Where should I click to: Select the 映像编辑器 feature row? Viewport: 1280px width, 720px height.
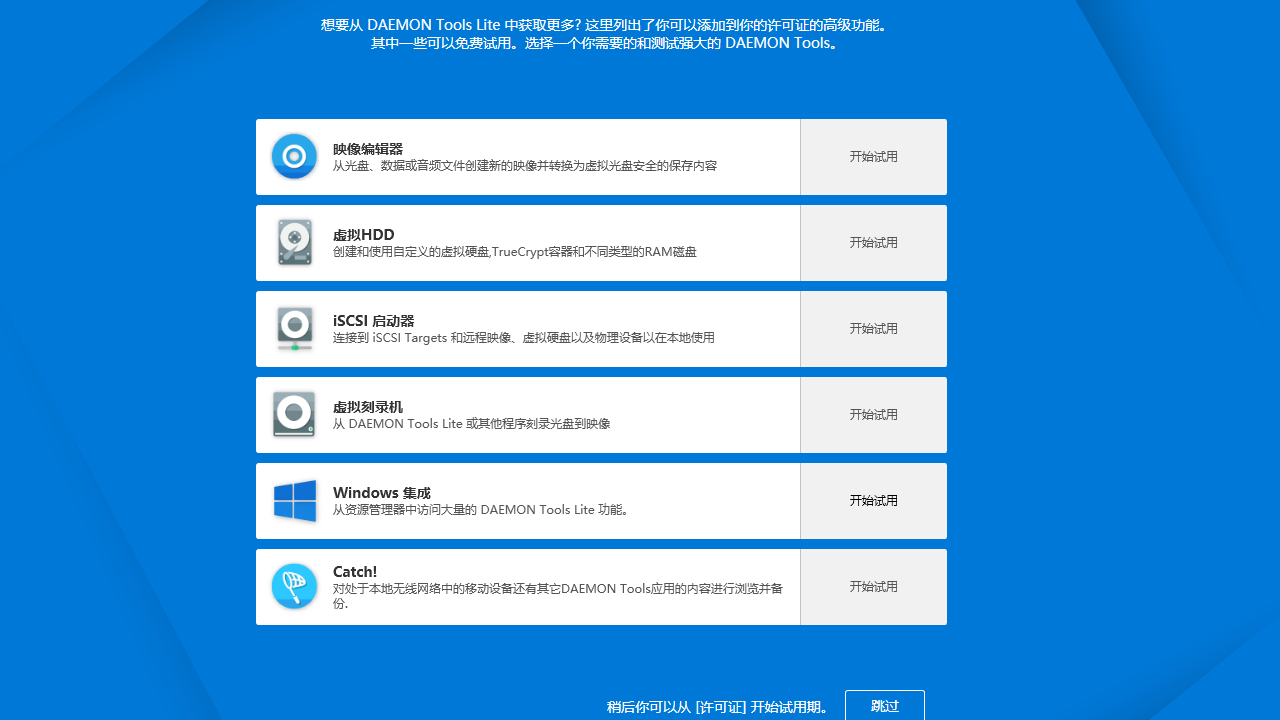point(528,156)
